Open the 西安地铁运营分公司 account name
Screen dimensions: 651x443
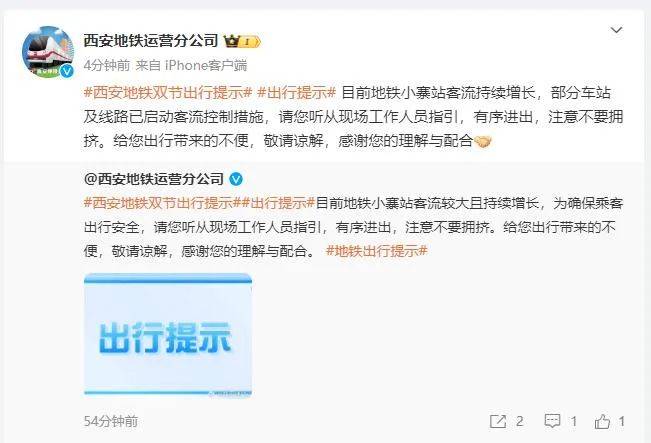tap(151, 41)
